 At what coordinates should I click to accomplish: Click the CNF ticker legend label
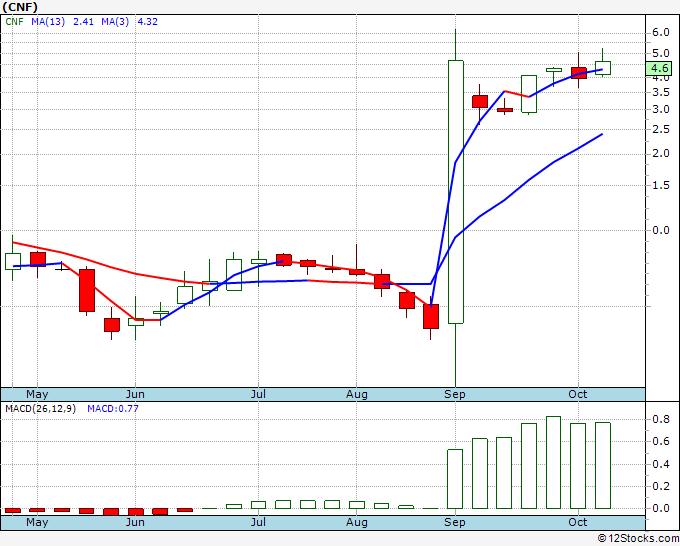point(14,21)
